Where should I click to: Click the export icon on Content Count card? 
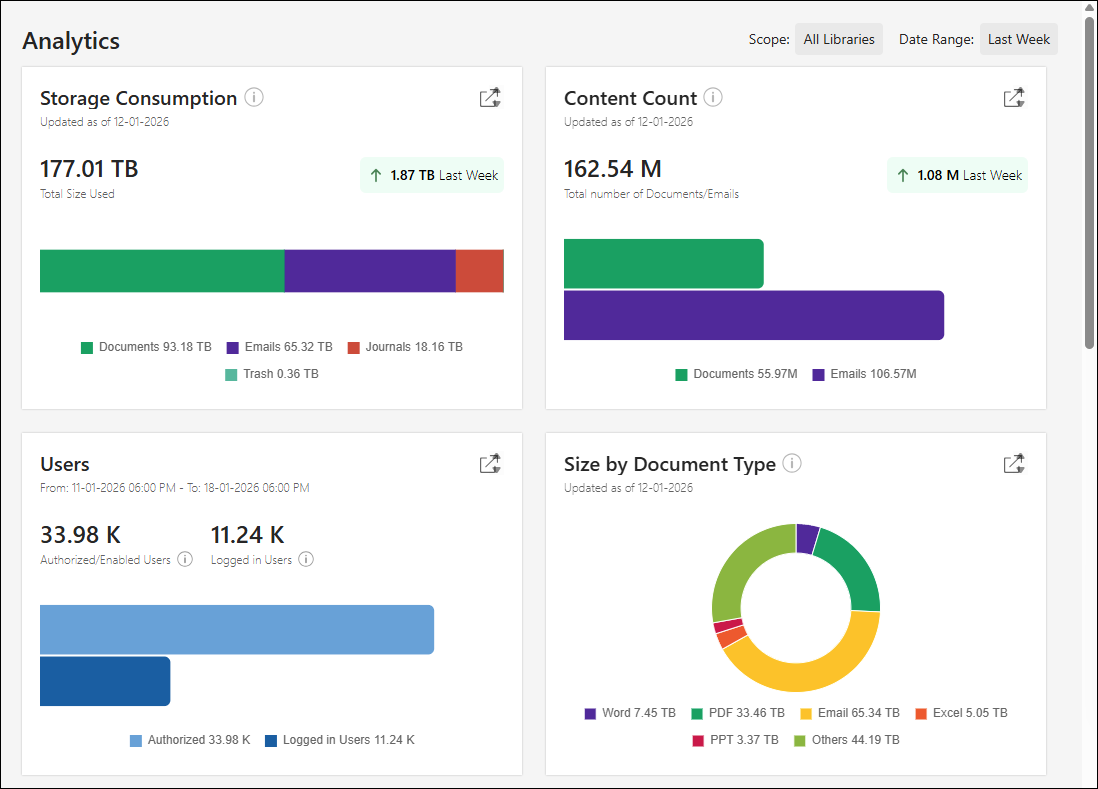(x=1014, y=97)
